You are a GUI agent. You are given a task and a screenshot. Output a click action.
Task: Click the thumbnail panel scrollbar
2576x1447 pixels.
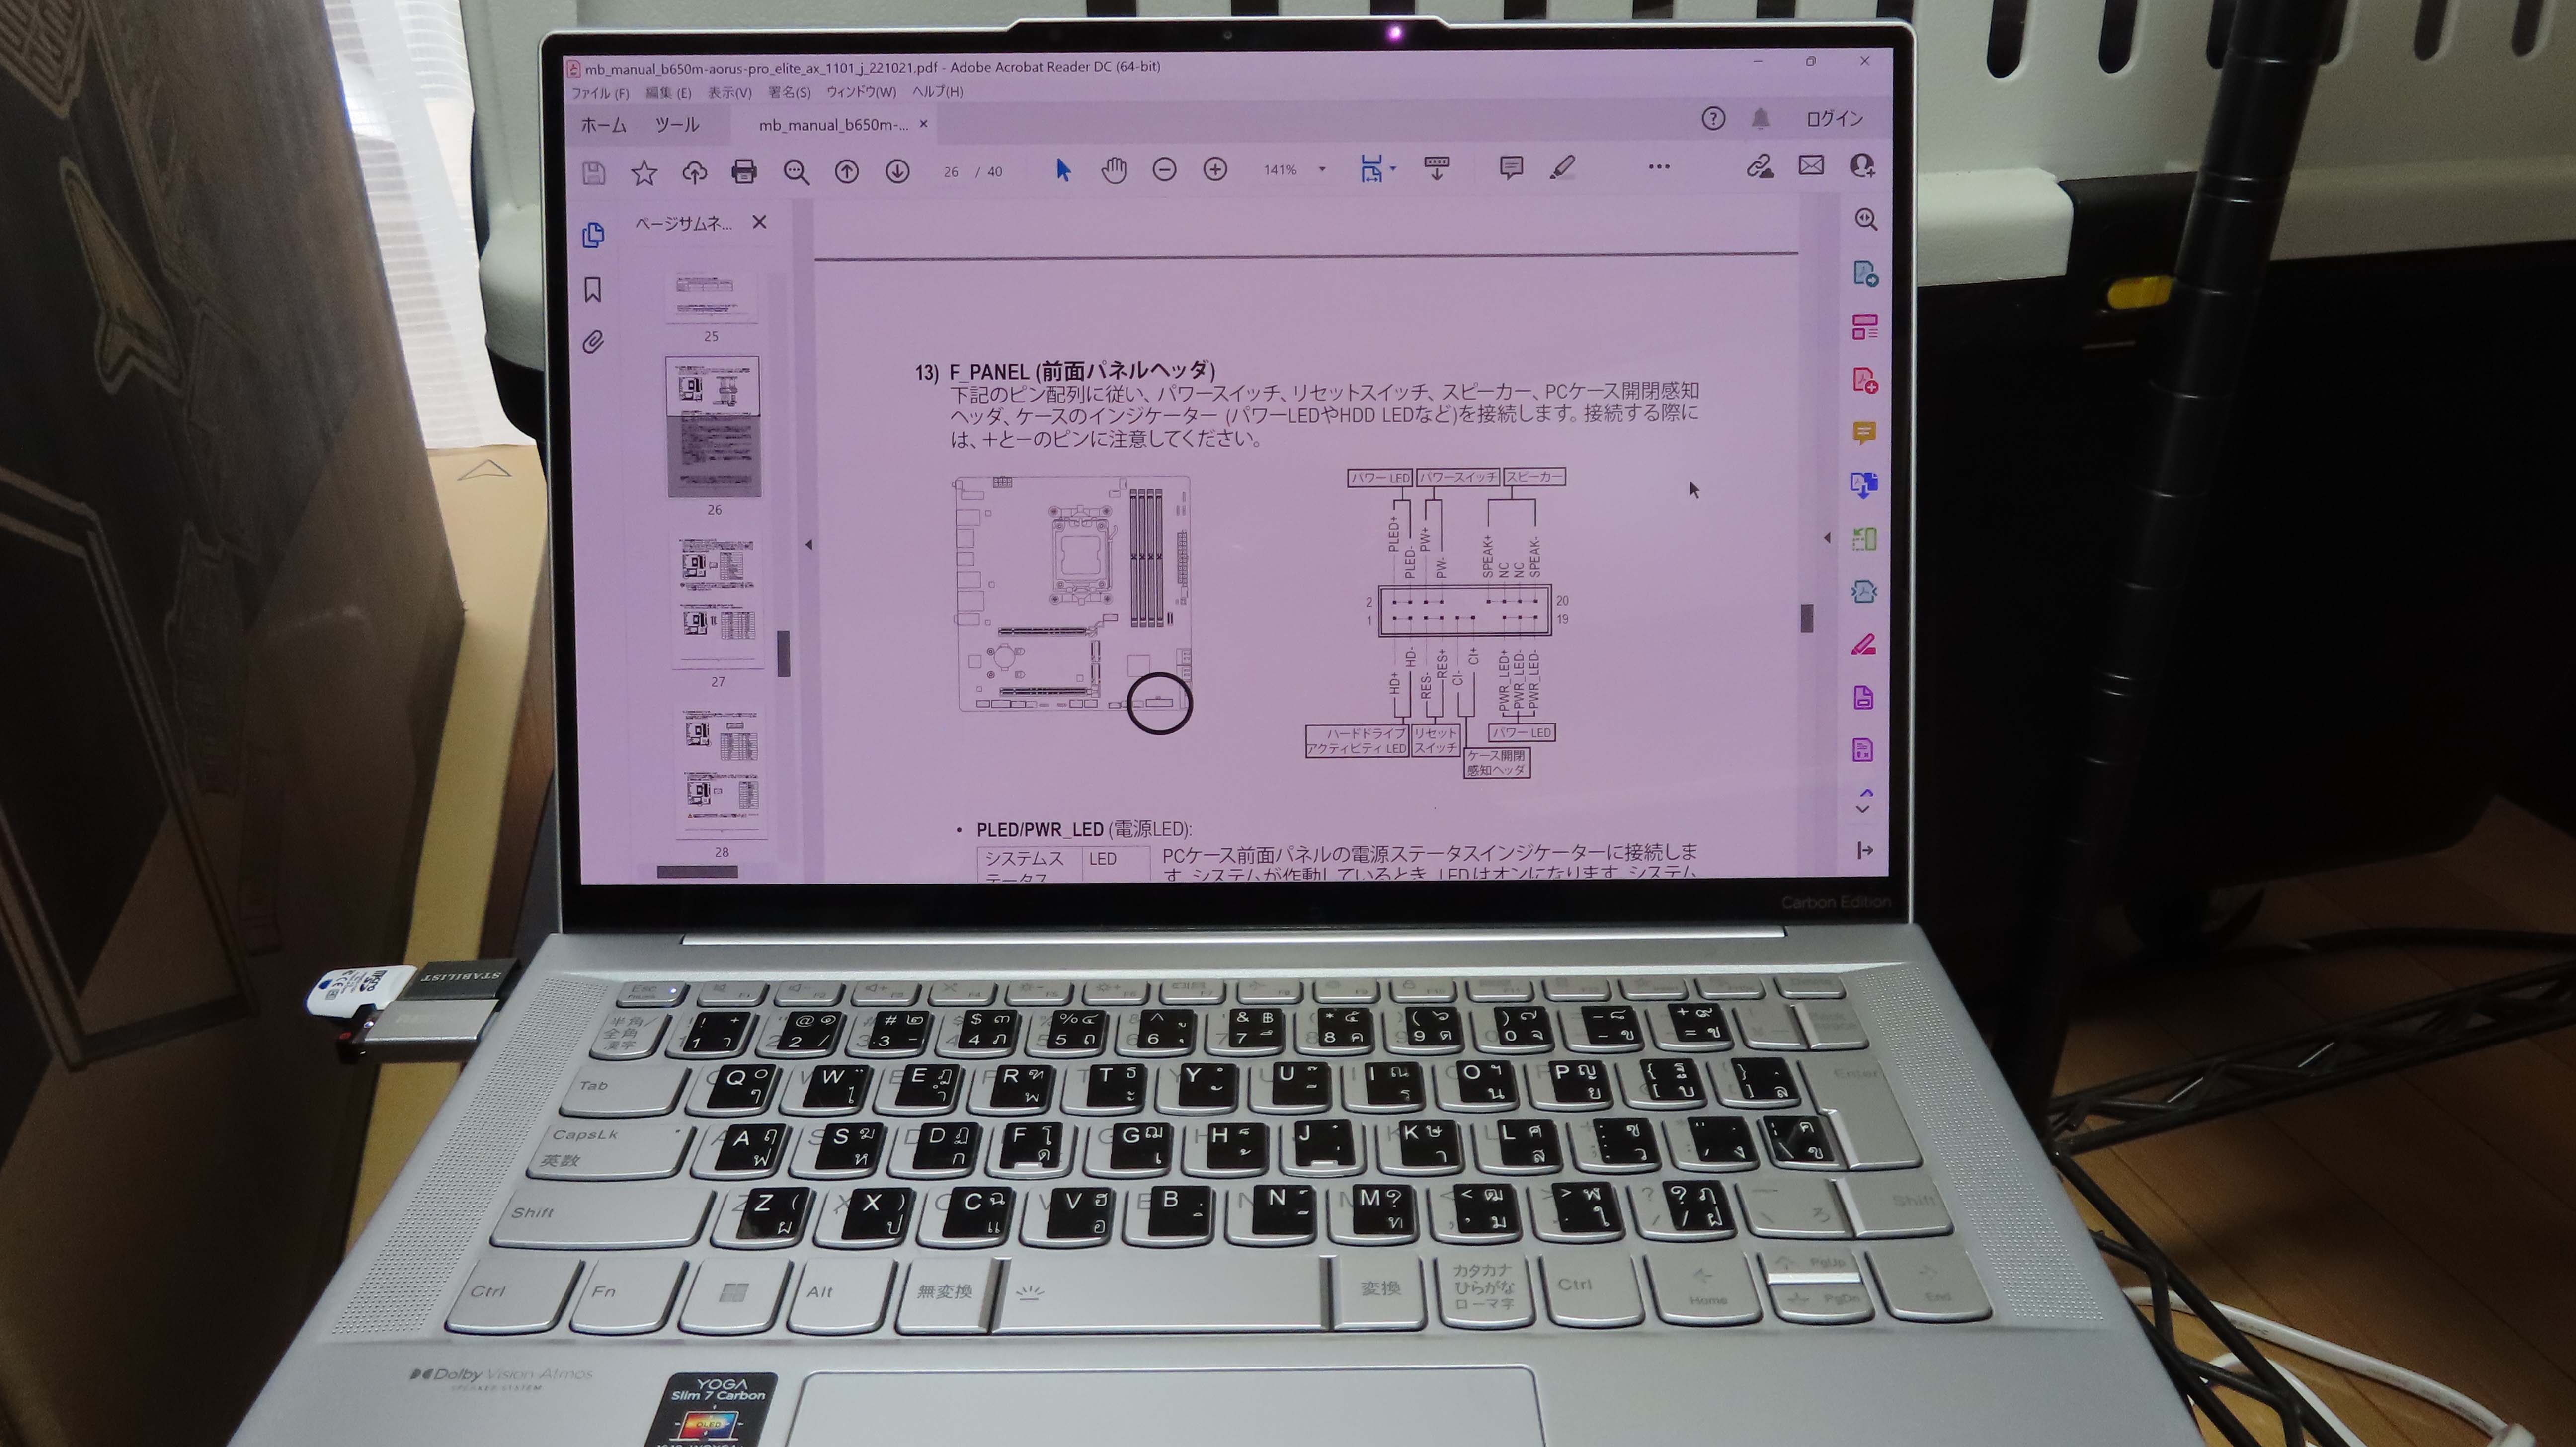pyautogui.click(x=783, y=653)
